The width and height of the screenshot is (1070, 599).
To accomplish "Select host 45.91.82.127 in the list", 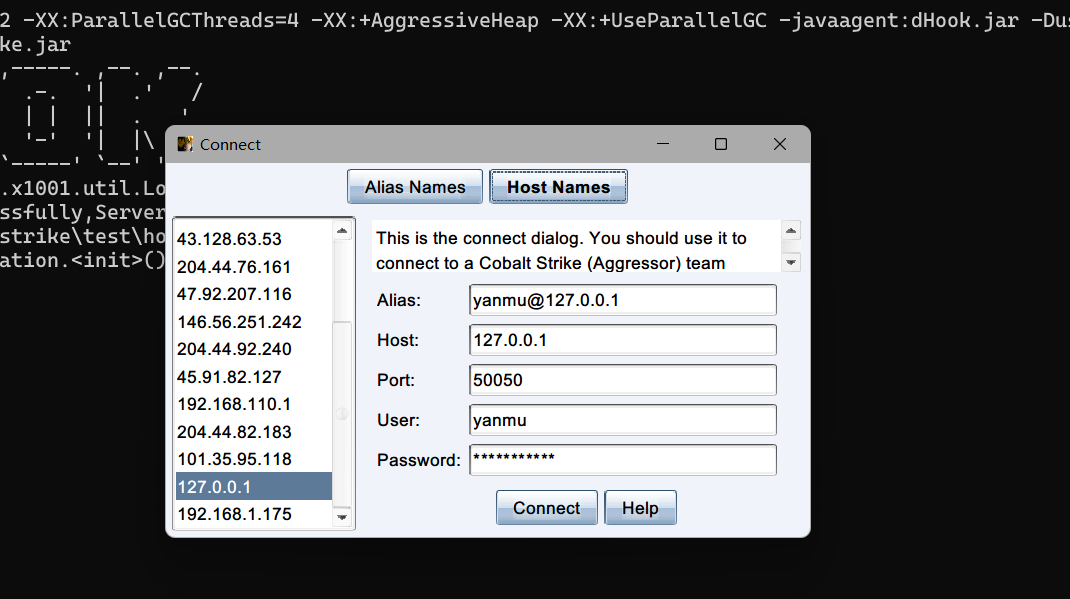I will tap(254, 377).
